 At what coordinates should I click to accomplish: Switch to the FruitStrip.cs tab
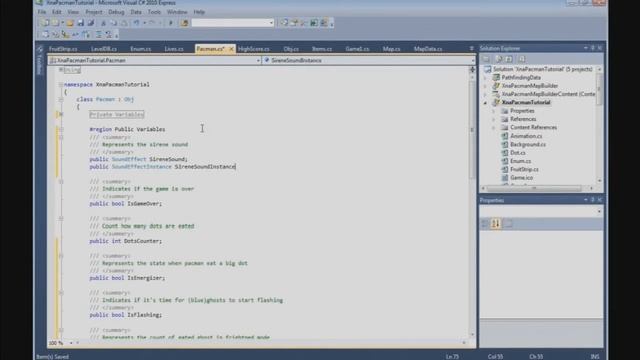tap(63, 49)
